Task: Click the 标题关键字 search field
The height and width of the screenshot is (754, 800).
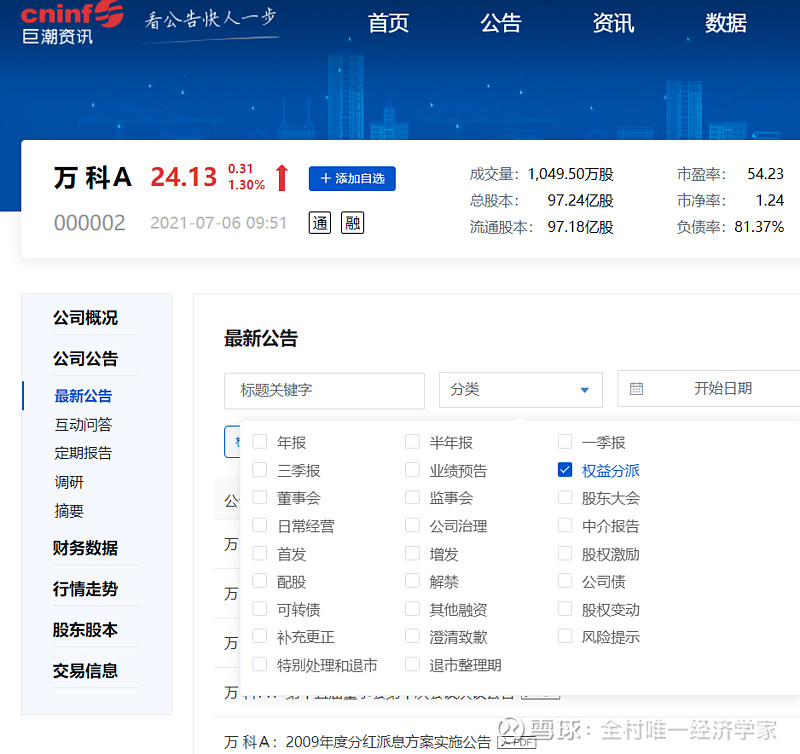Action: coord(324,391)
